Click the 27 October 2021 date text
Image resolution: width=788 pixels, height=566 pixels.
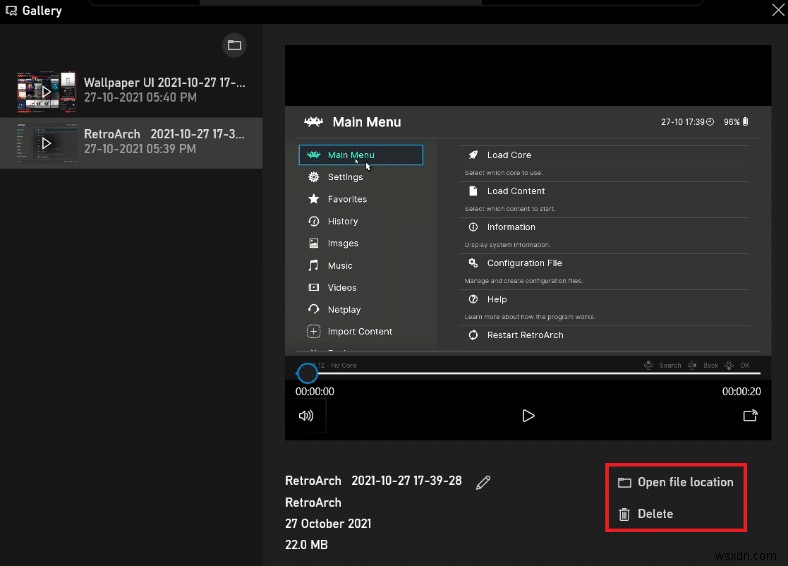(x=328, y=524)
